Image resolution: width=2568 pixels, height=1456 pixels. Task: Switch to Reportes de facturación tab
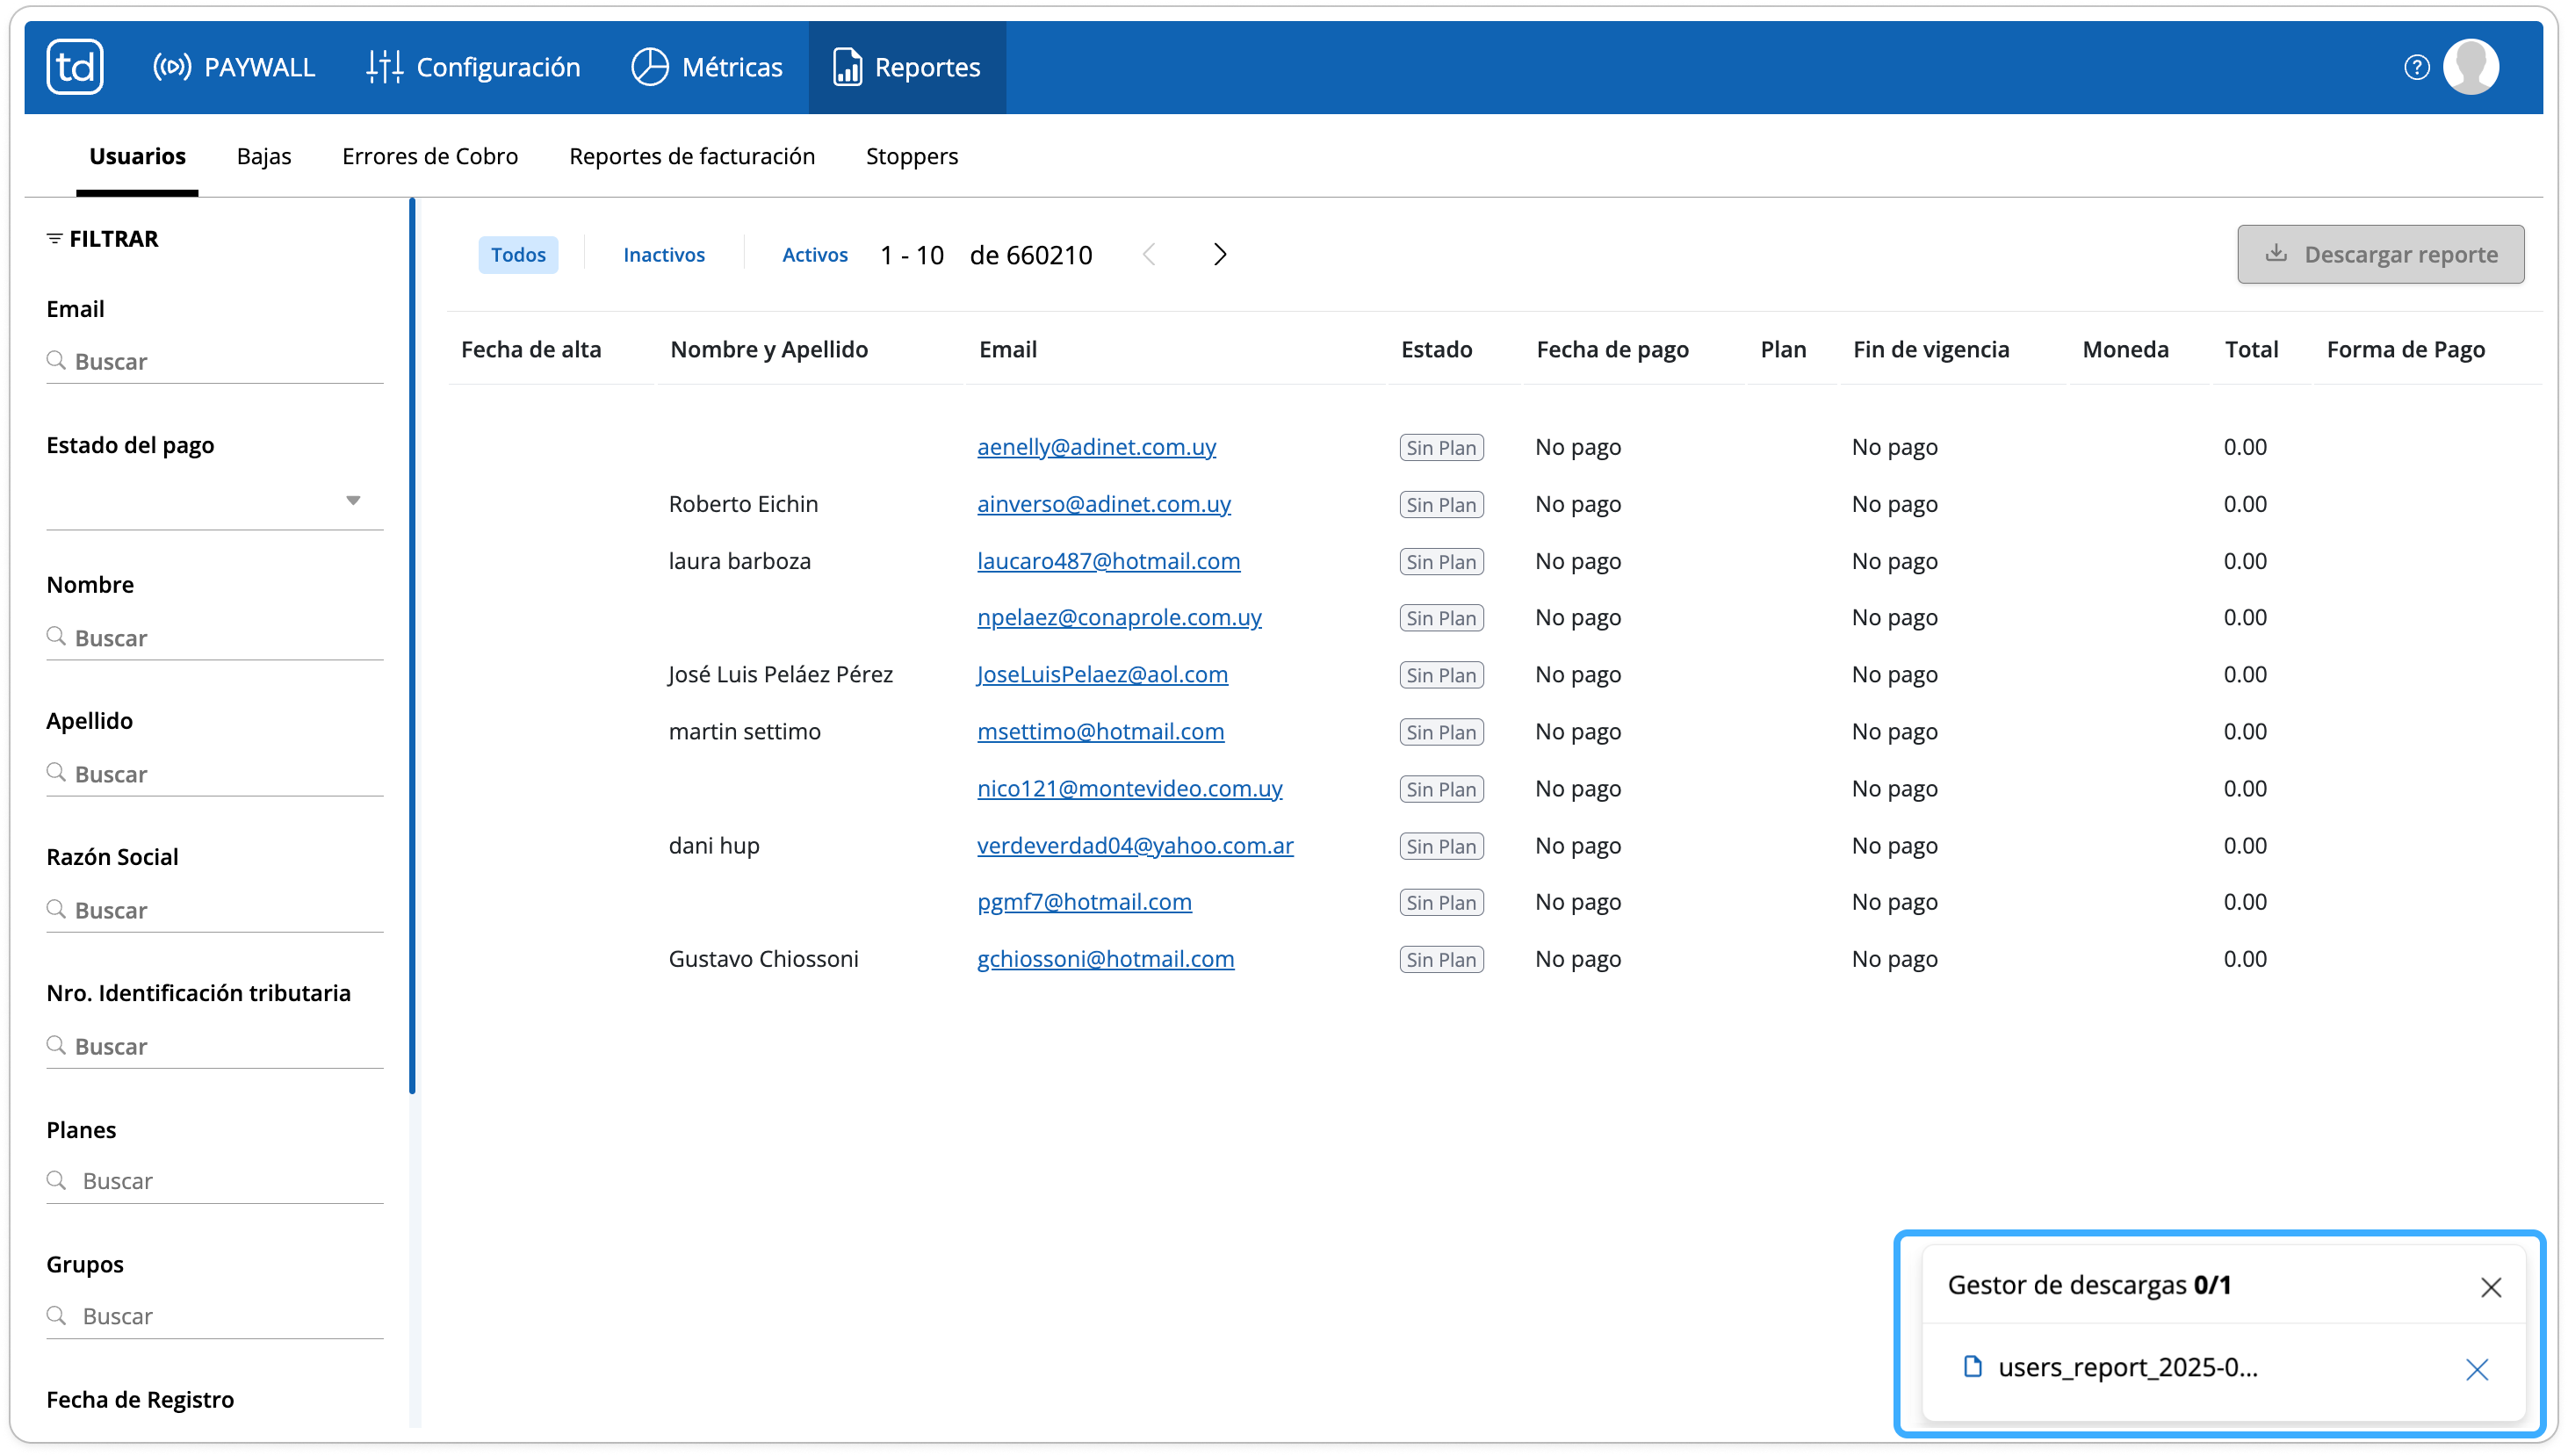pos(692,156)
